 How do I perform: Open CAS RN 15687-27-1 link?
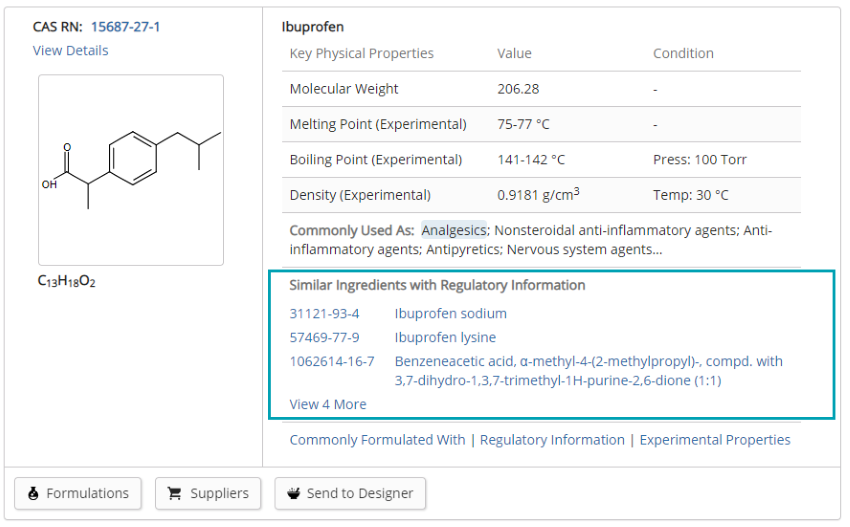point(125,27)
